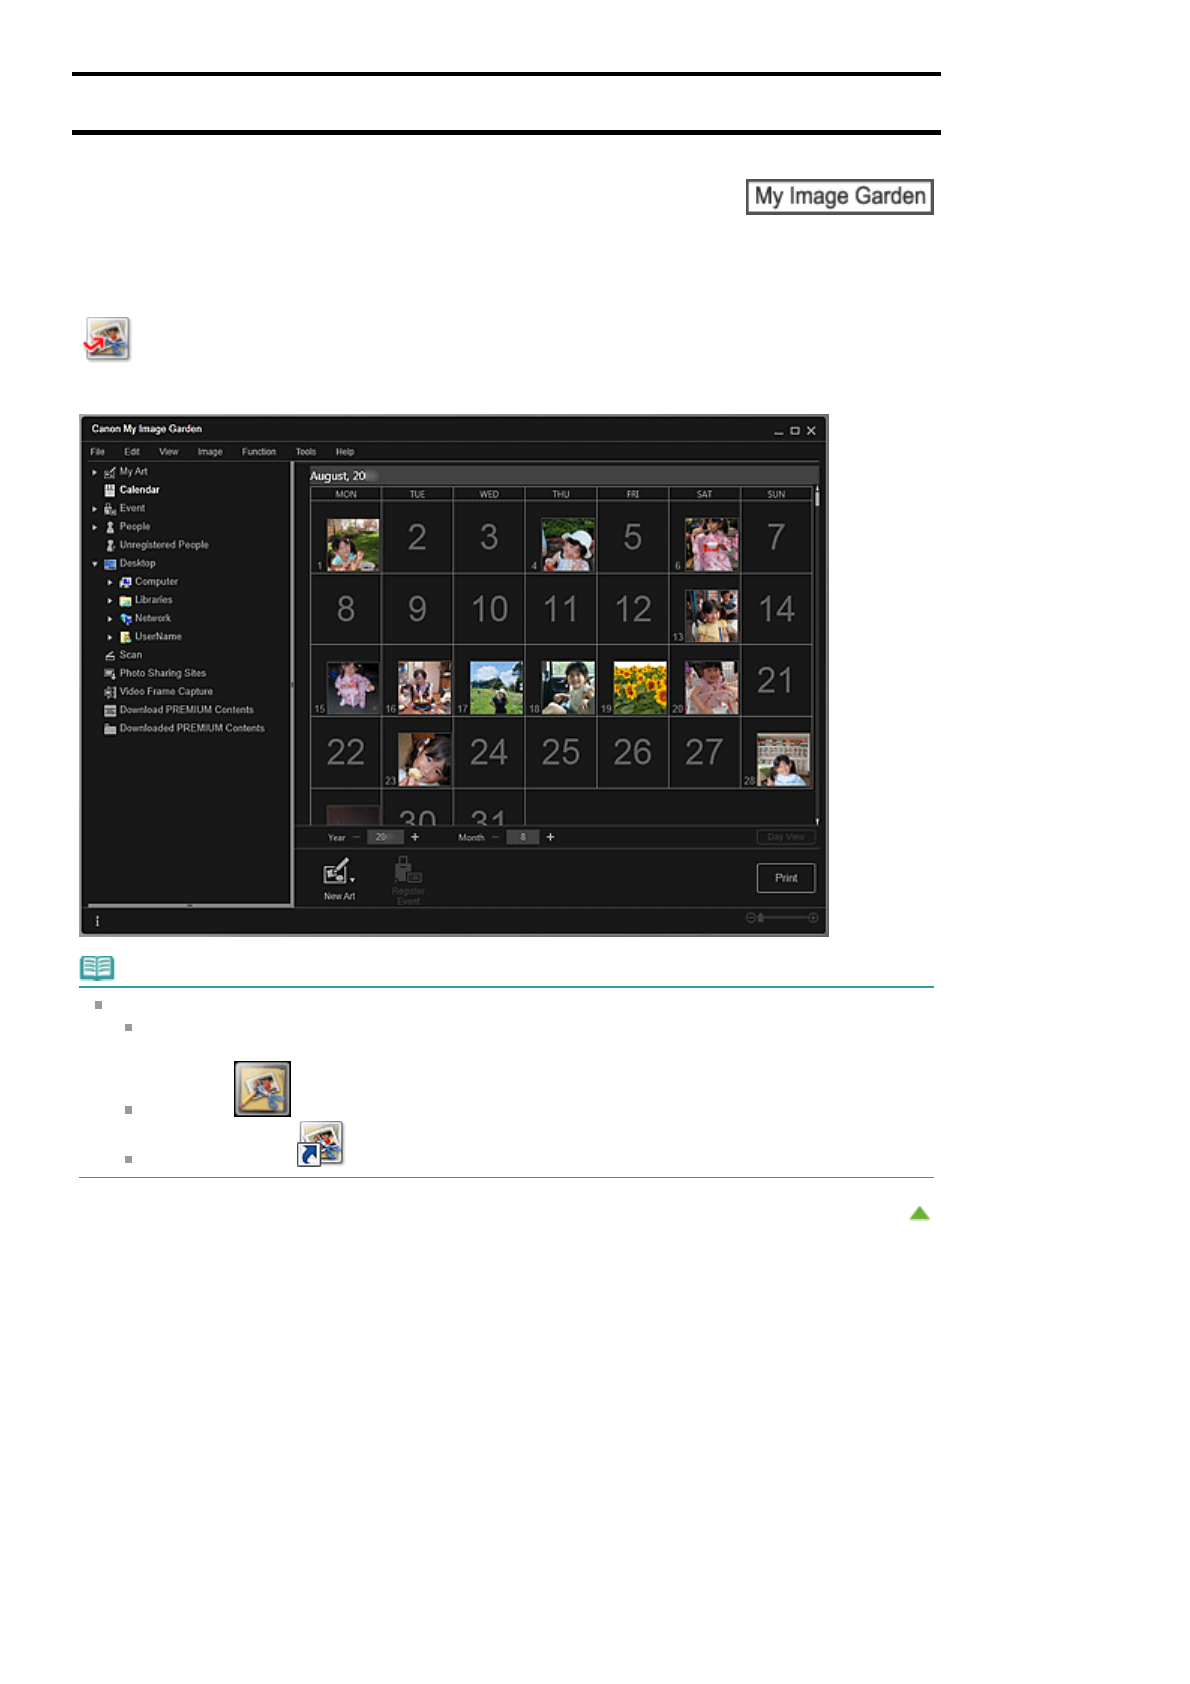Image resolution: width=1190 pixels, height=1684 pixels.
Task: Click the Downloaded PREMIUM Contents folder icon
Action: click(110, 729)
